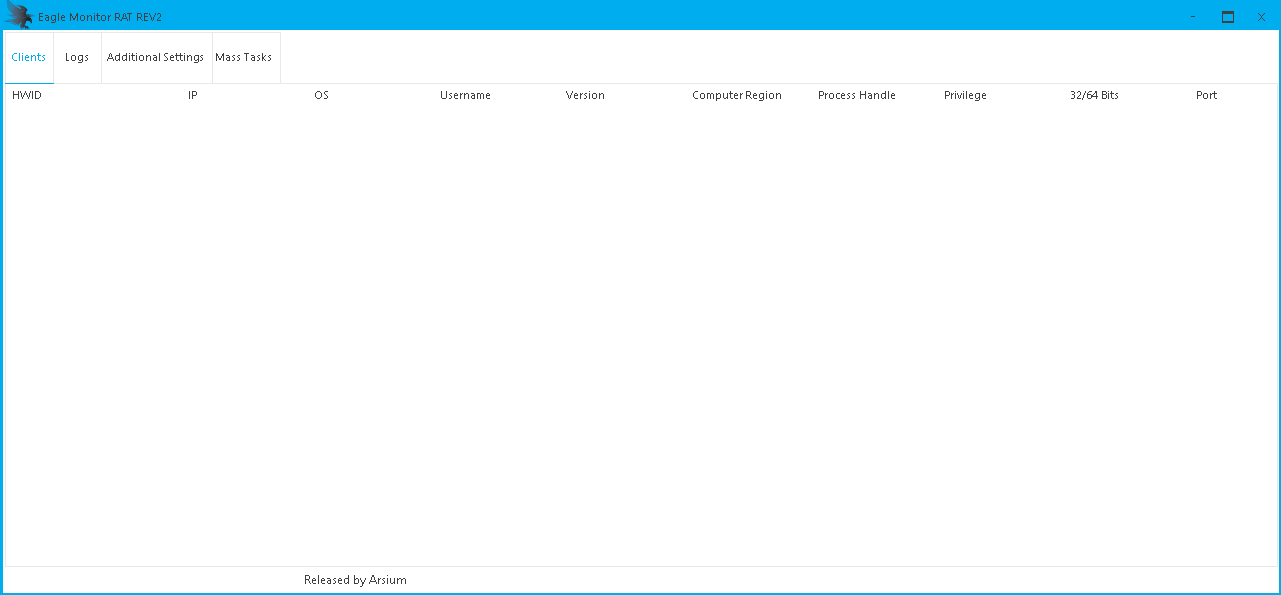Sort by the Username column header
This screenshot has width=1281, height=595.
click(465, 95)
